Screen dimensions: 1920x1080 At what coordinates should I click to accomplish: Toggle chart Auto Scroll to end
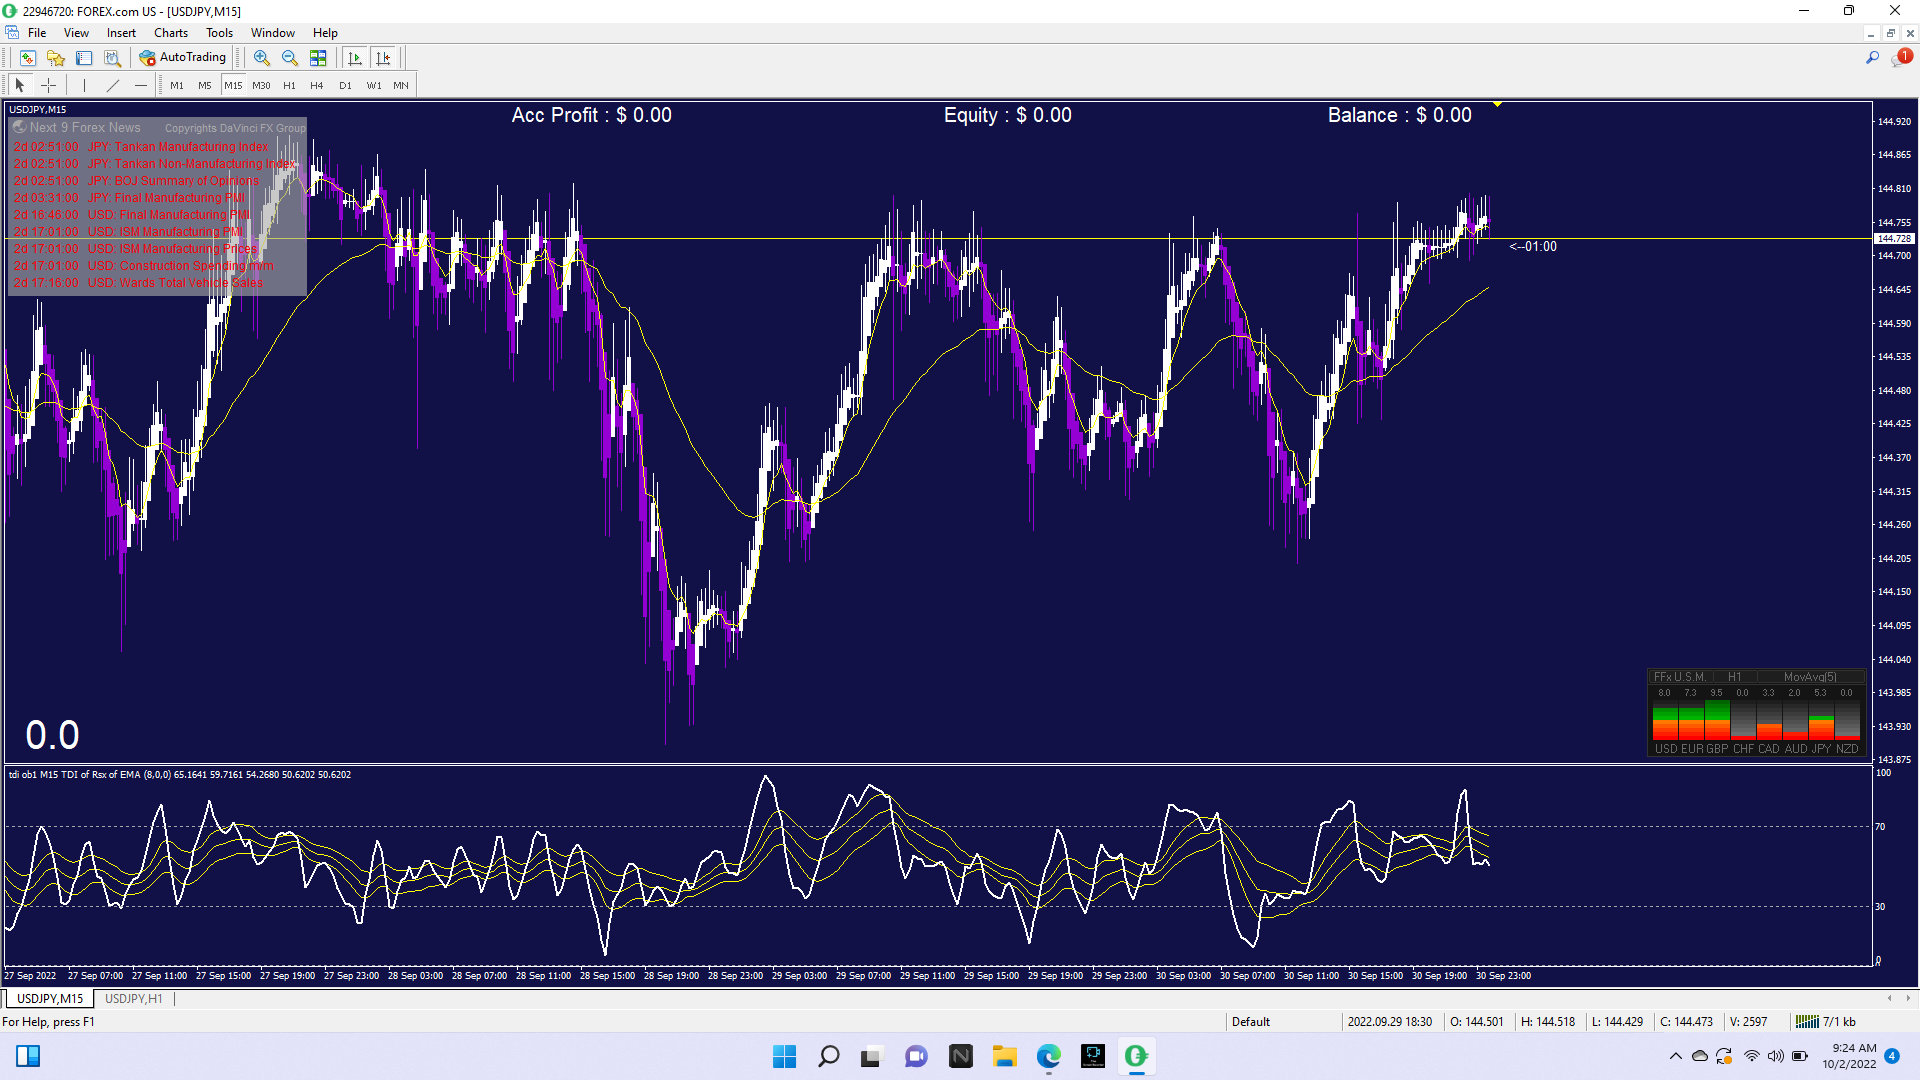pos(355,58)
